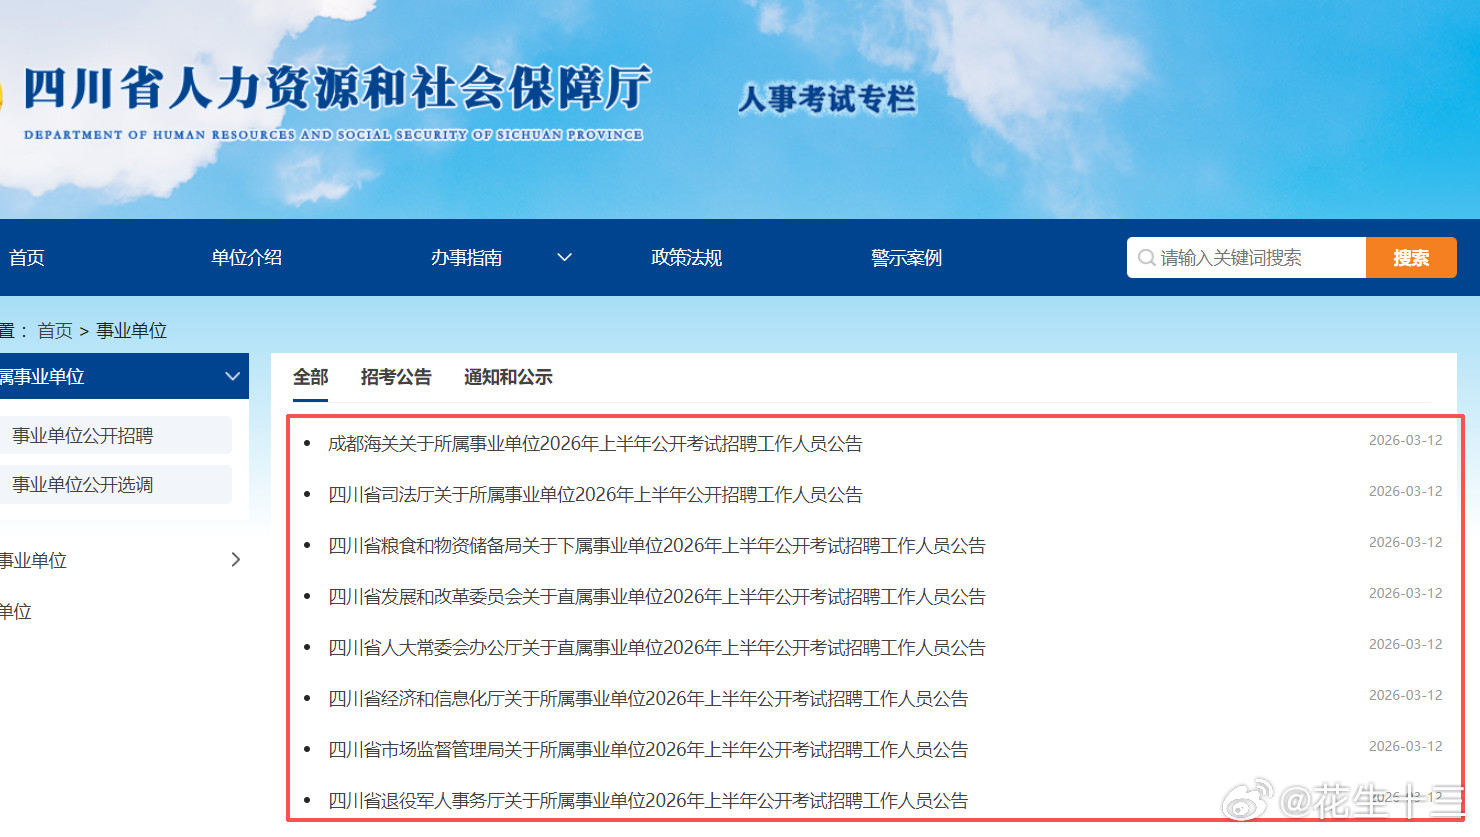Open the 成都海关 recruitment announcement
Viewport: 1480px width, 837px height.
(597, 443)
